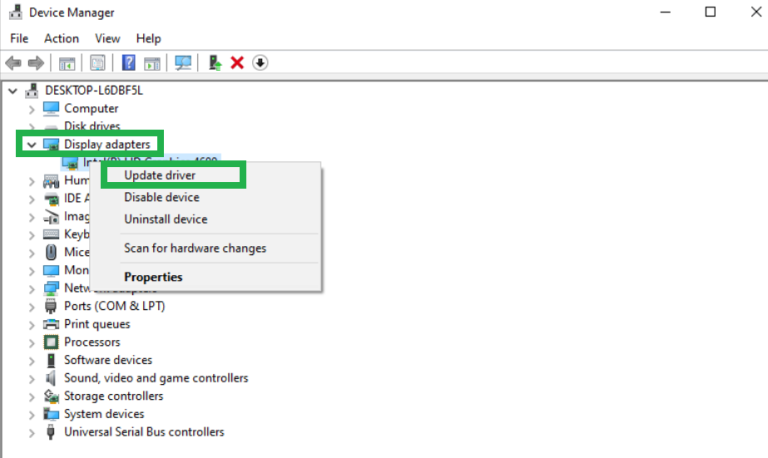Expand Sound, video and game controllers chevron

click(32, 379)
